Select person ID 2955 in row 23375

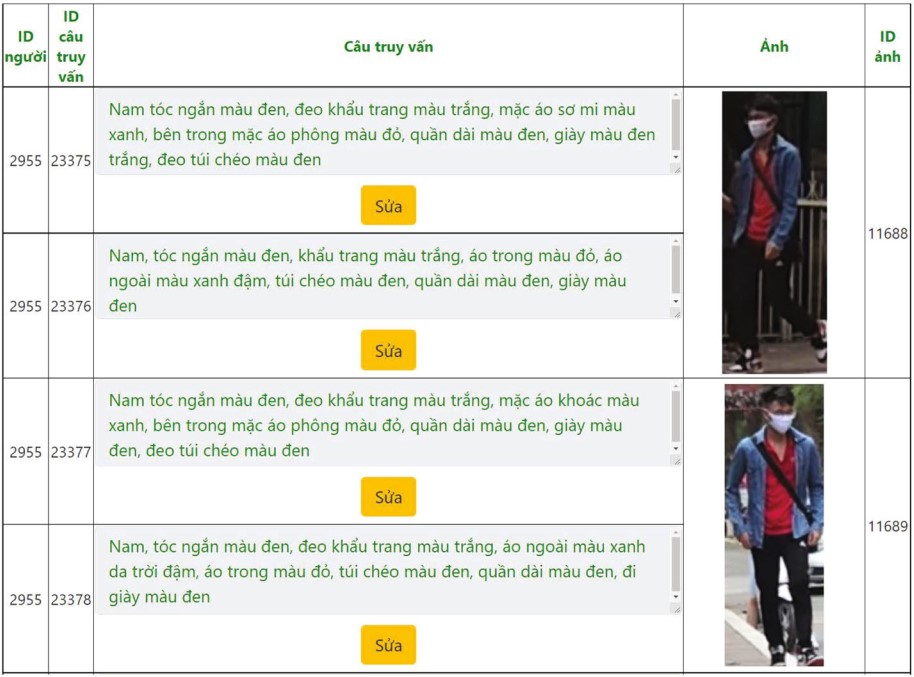[x=25, y=160]
